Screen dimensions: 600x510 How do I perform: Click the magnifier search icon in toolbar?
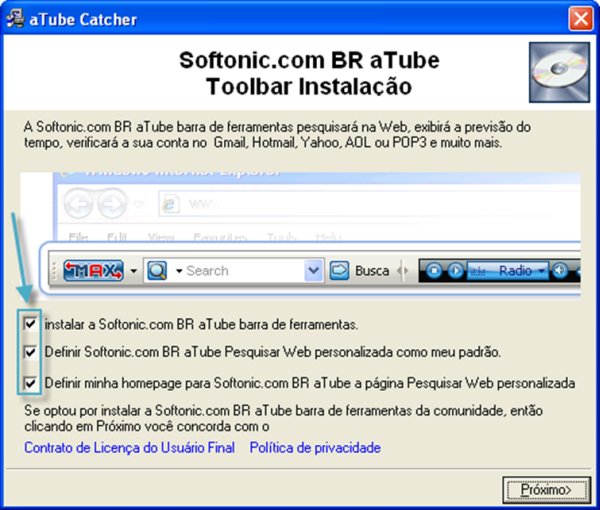(x=157, y=271)
